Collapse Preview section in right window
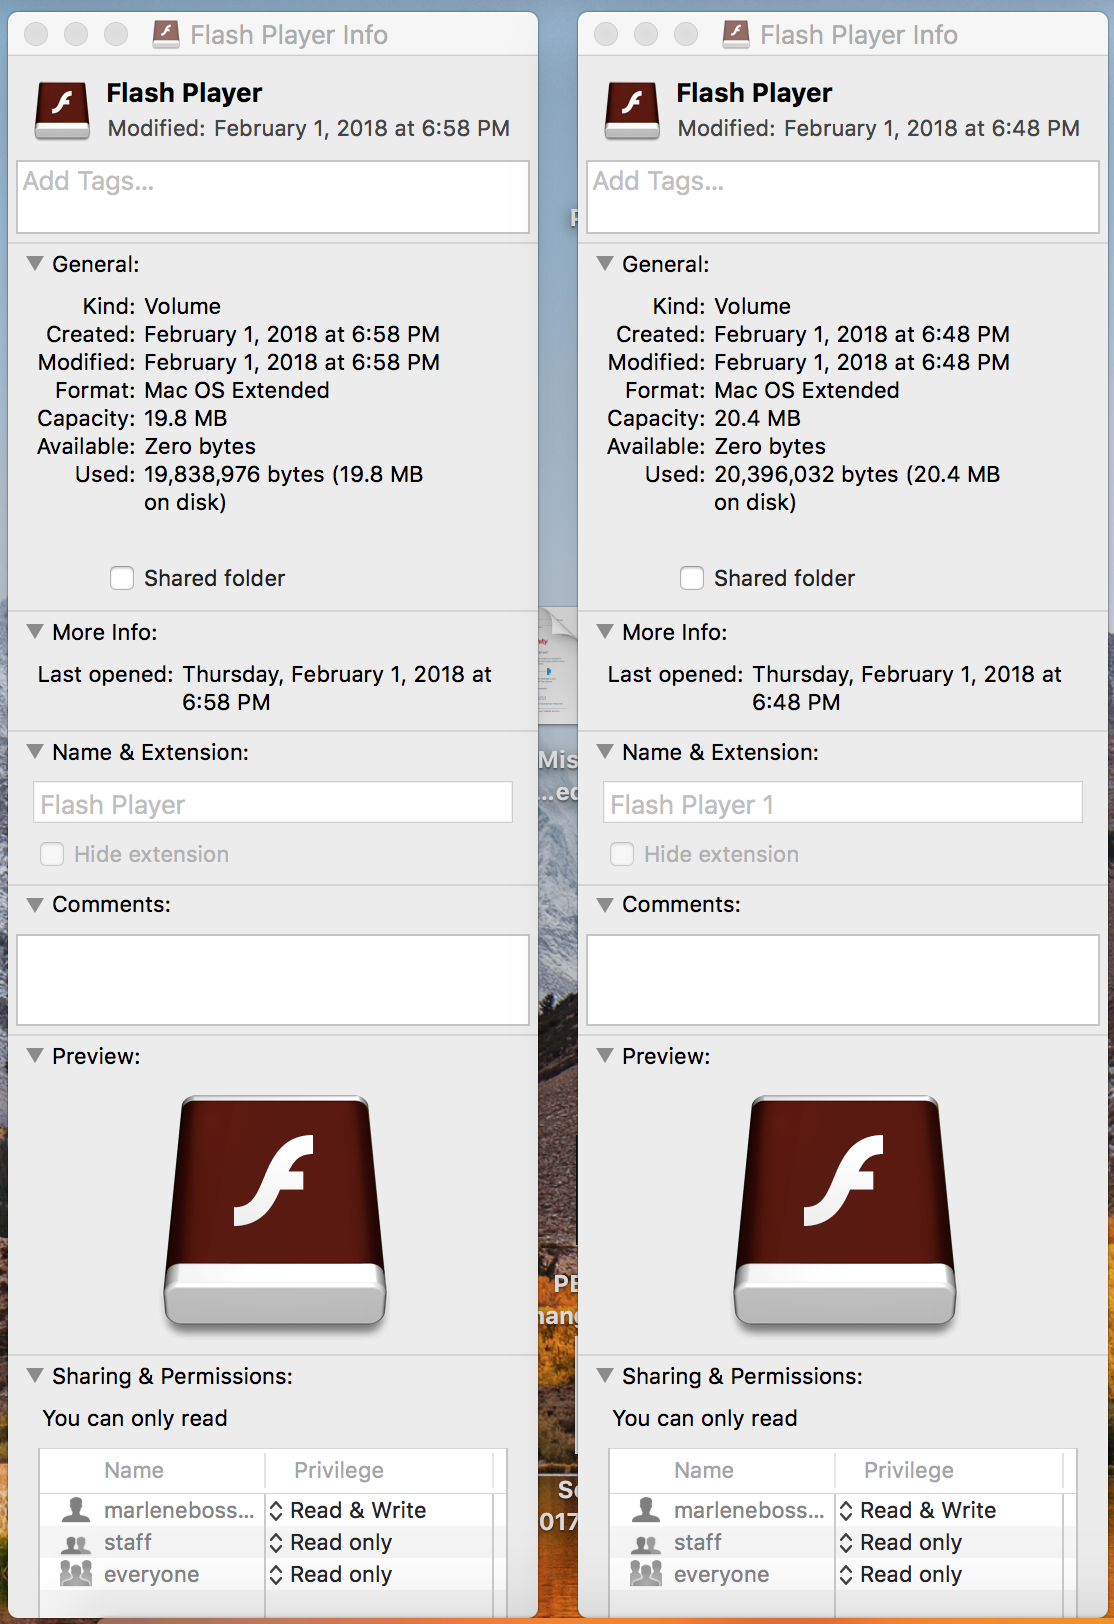The height and width of the screenshot is (1624, 1114). [x=605, y=1056]
